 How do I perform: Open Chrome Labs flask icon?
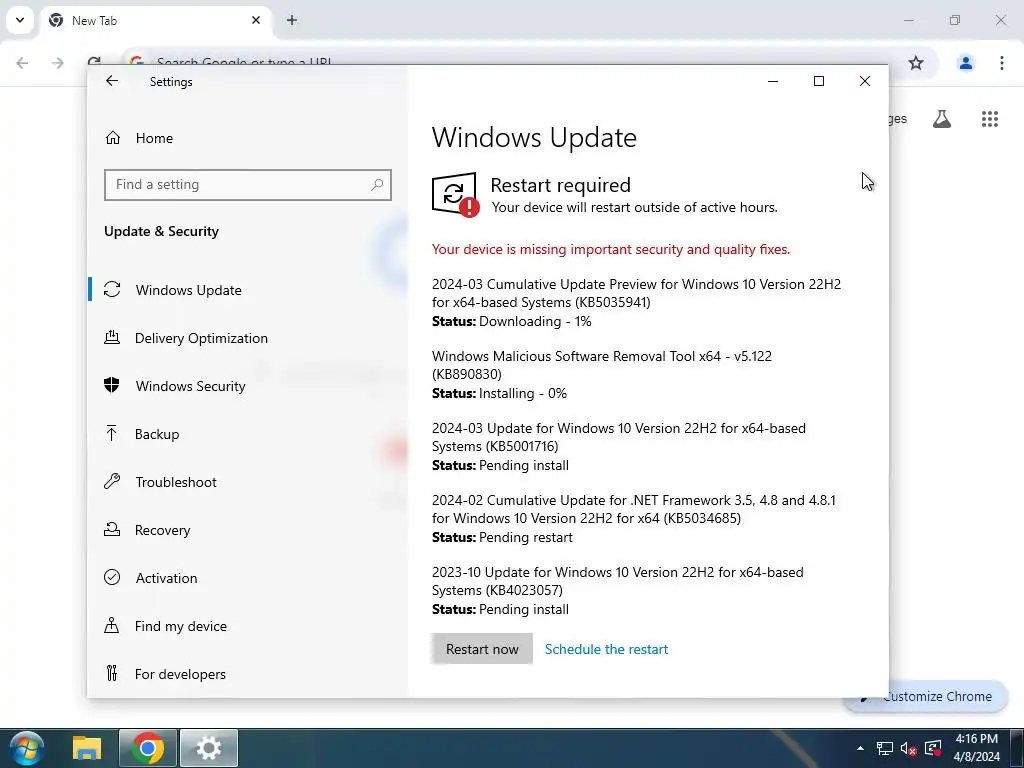tap(942, 119)
